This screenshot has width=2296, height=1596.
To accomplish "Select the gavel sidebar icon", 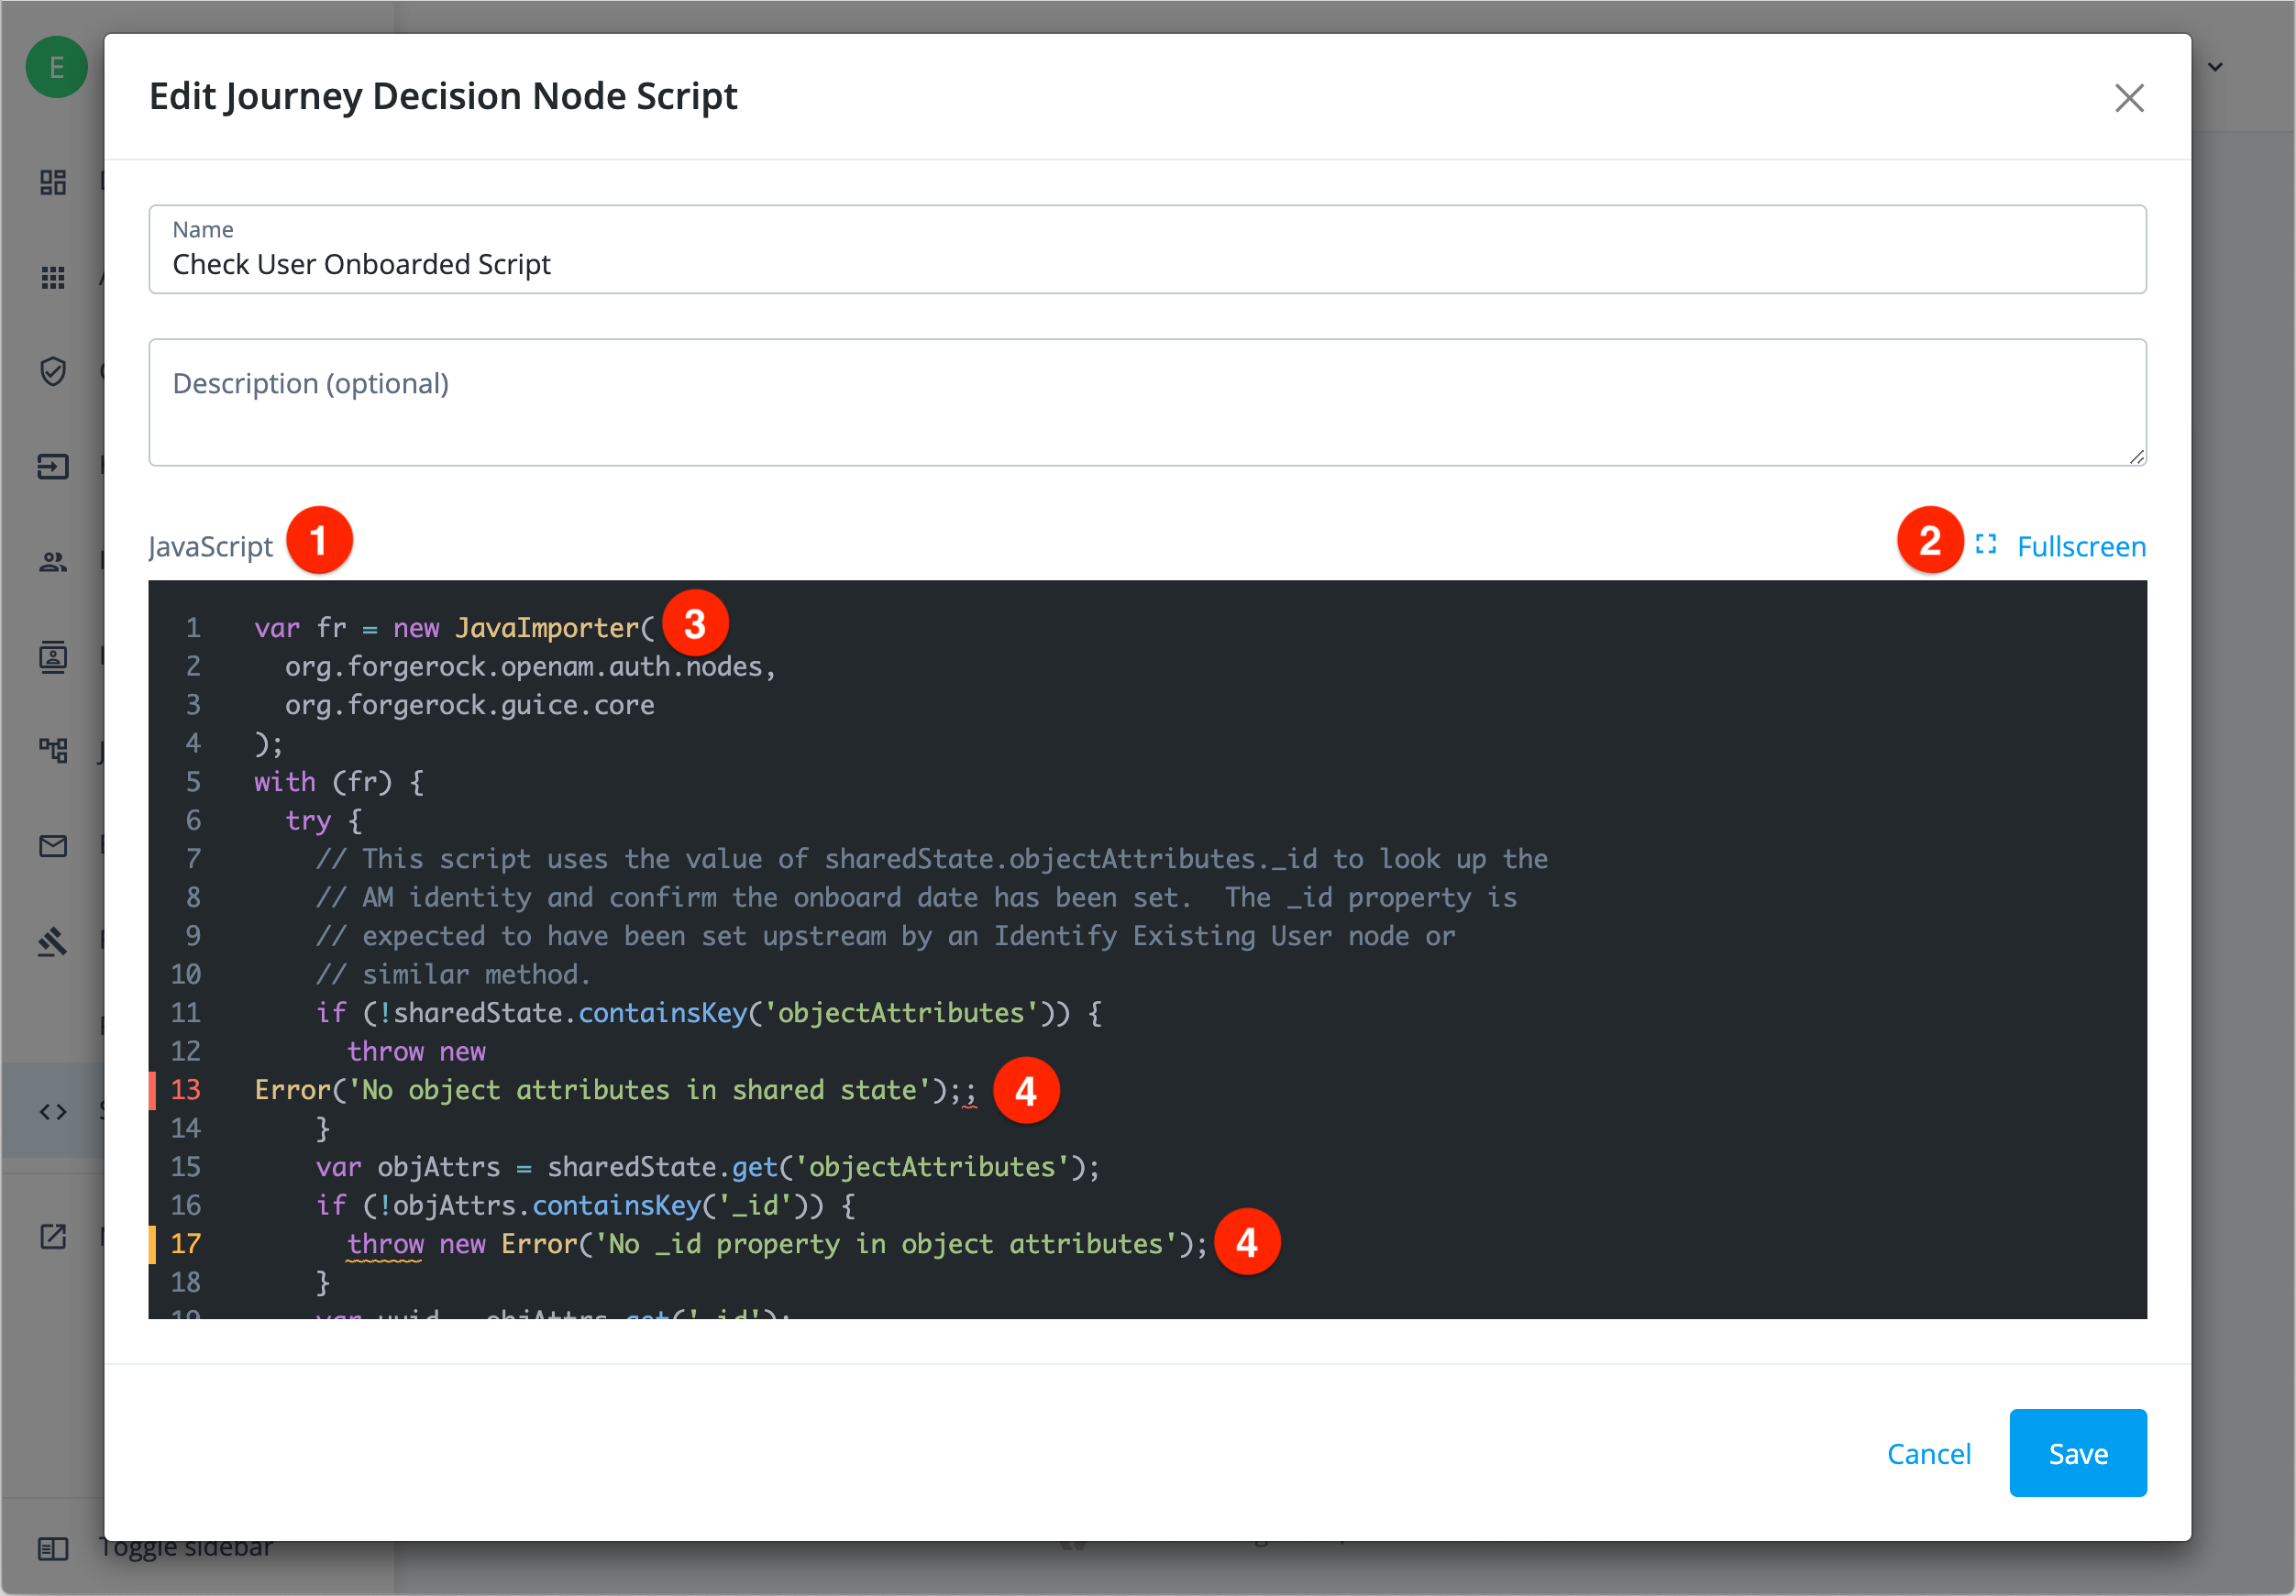I will [53, 941].
